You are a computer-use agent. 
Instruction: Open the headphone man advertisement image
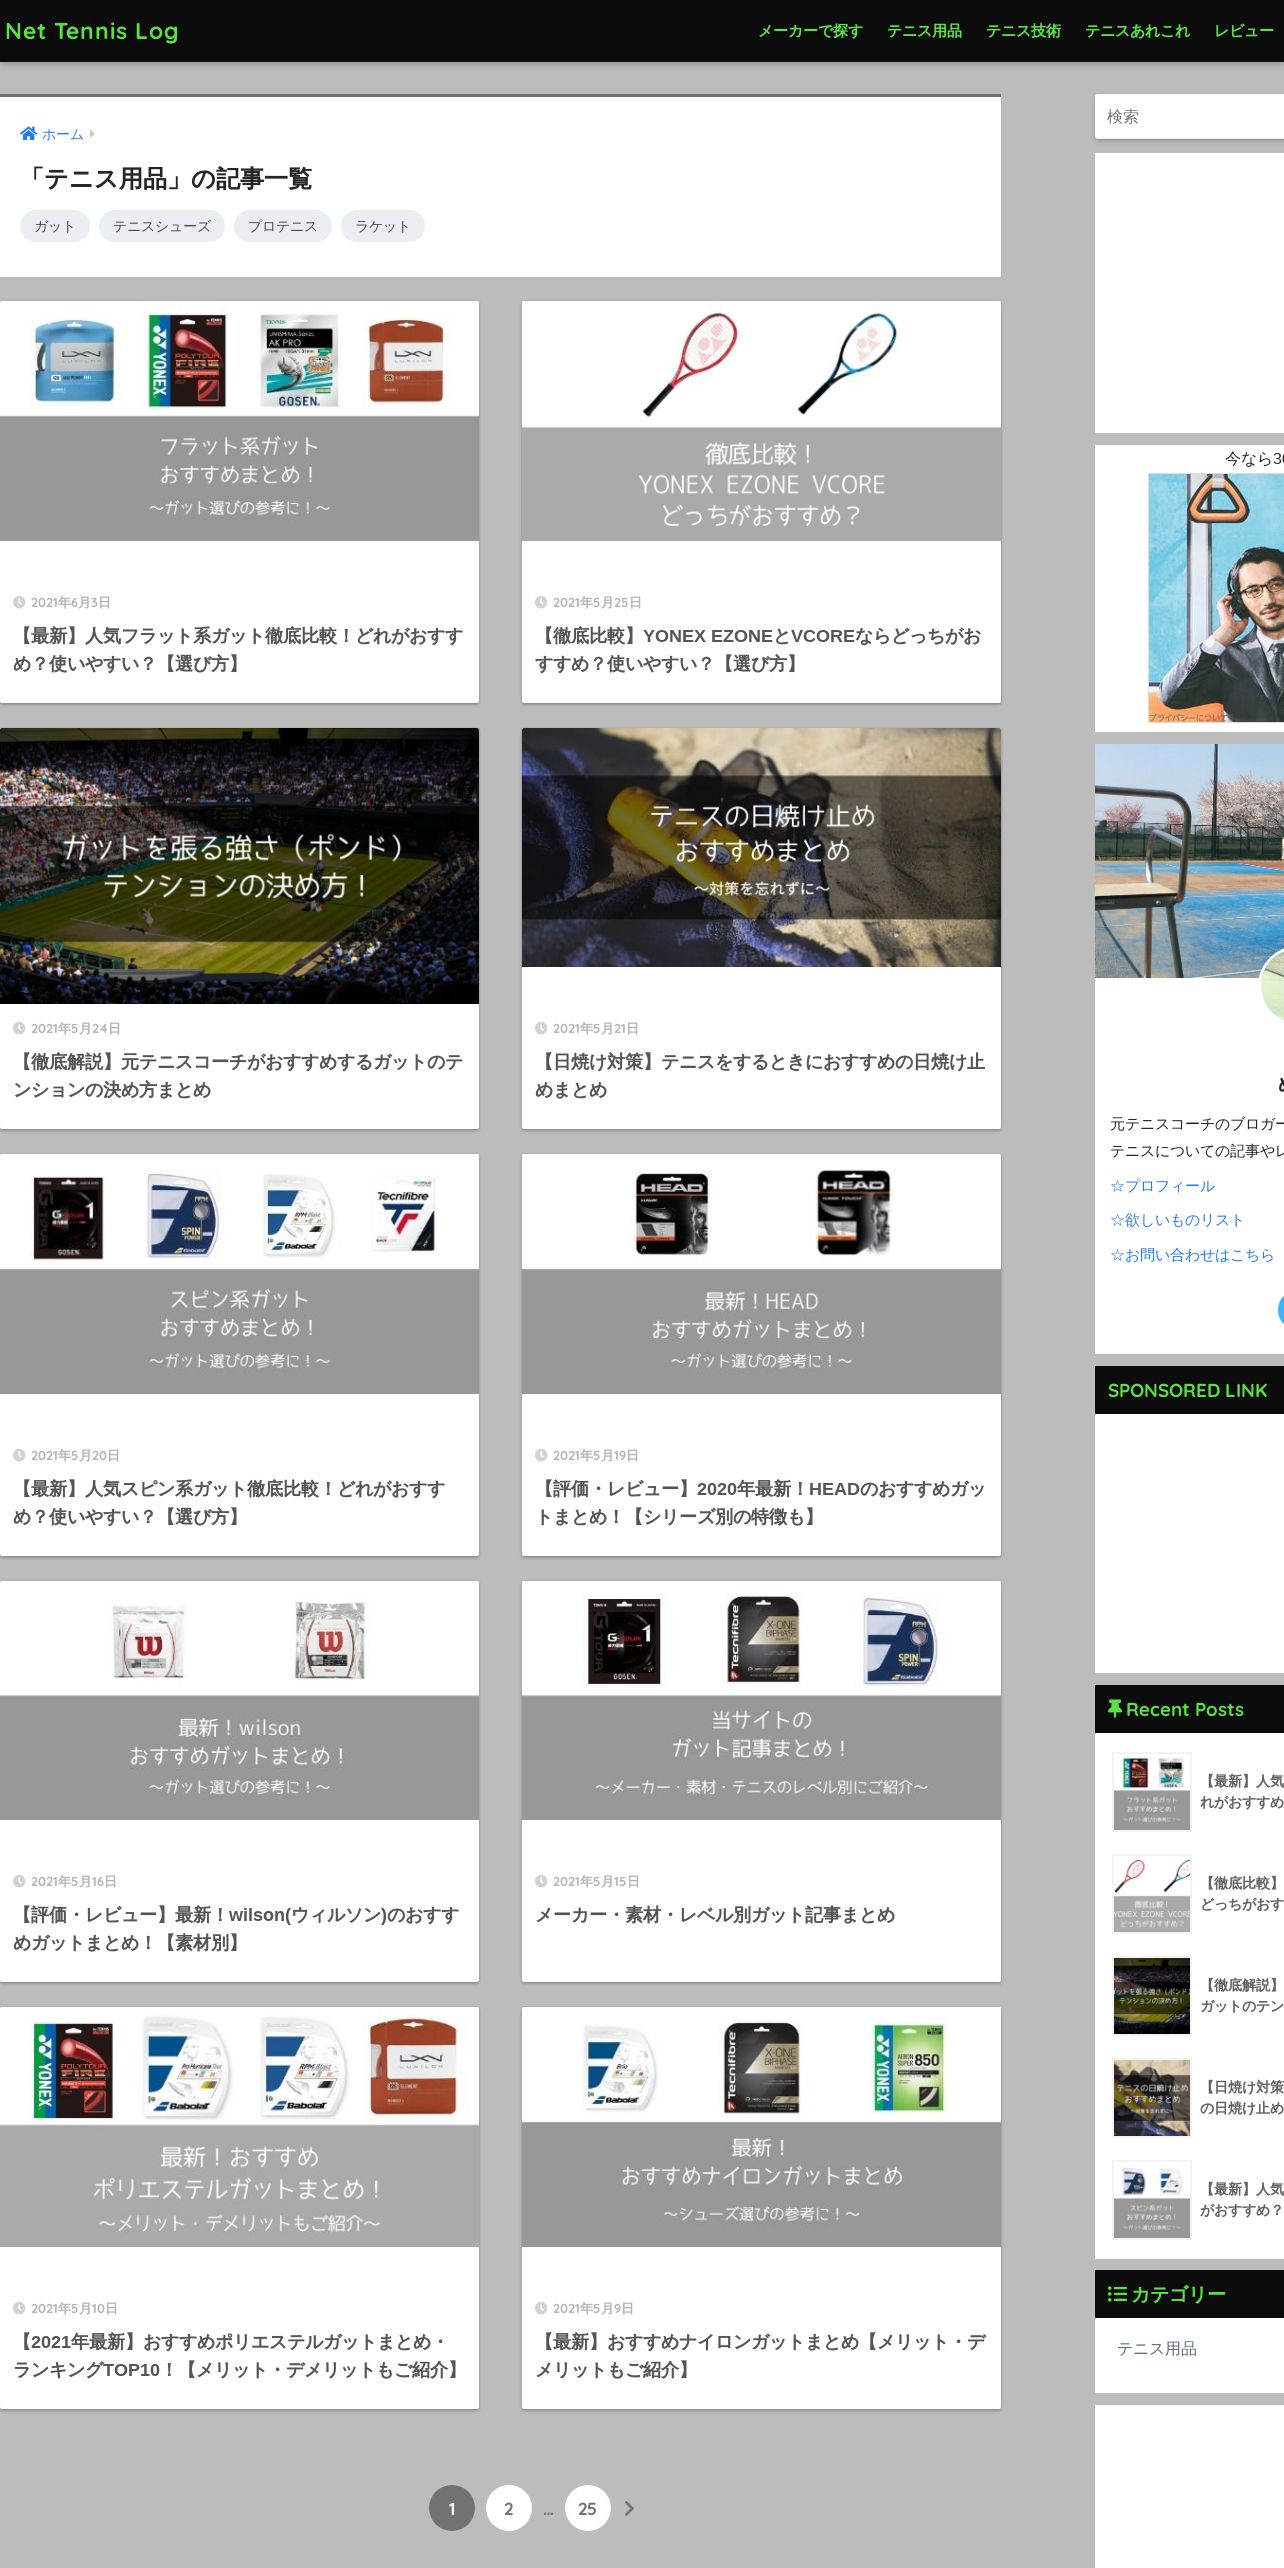click(x=1216, y=597)
